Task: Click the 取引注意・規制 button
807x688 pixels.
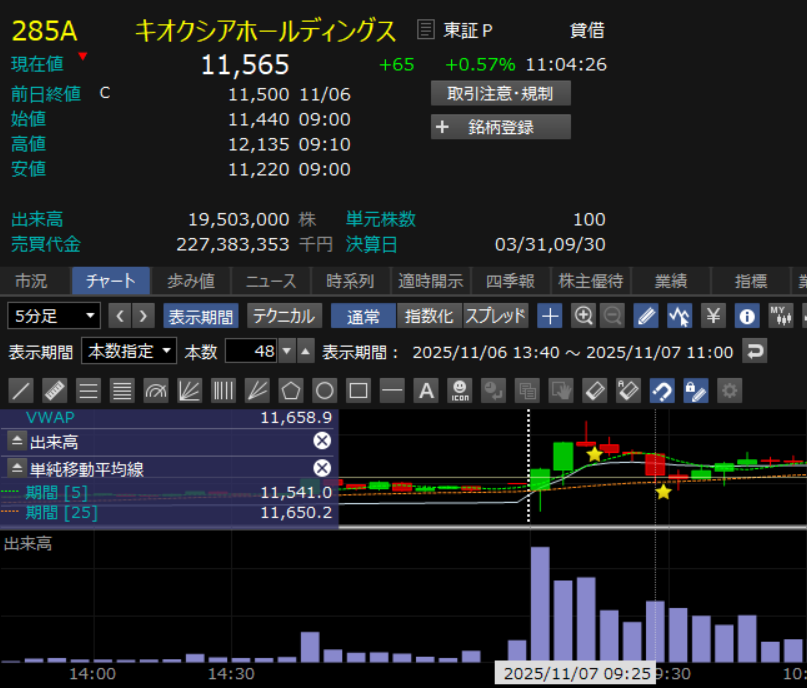Action: click(501, 94)
